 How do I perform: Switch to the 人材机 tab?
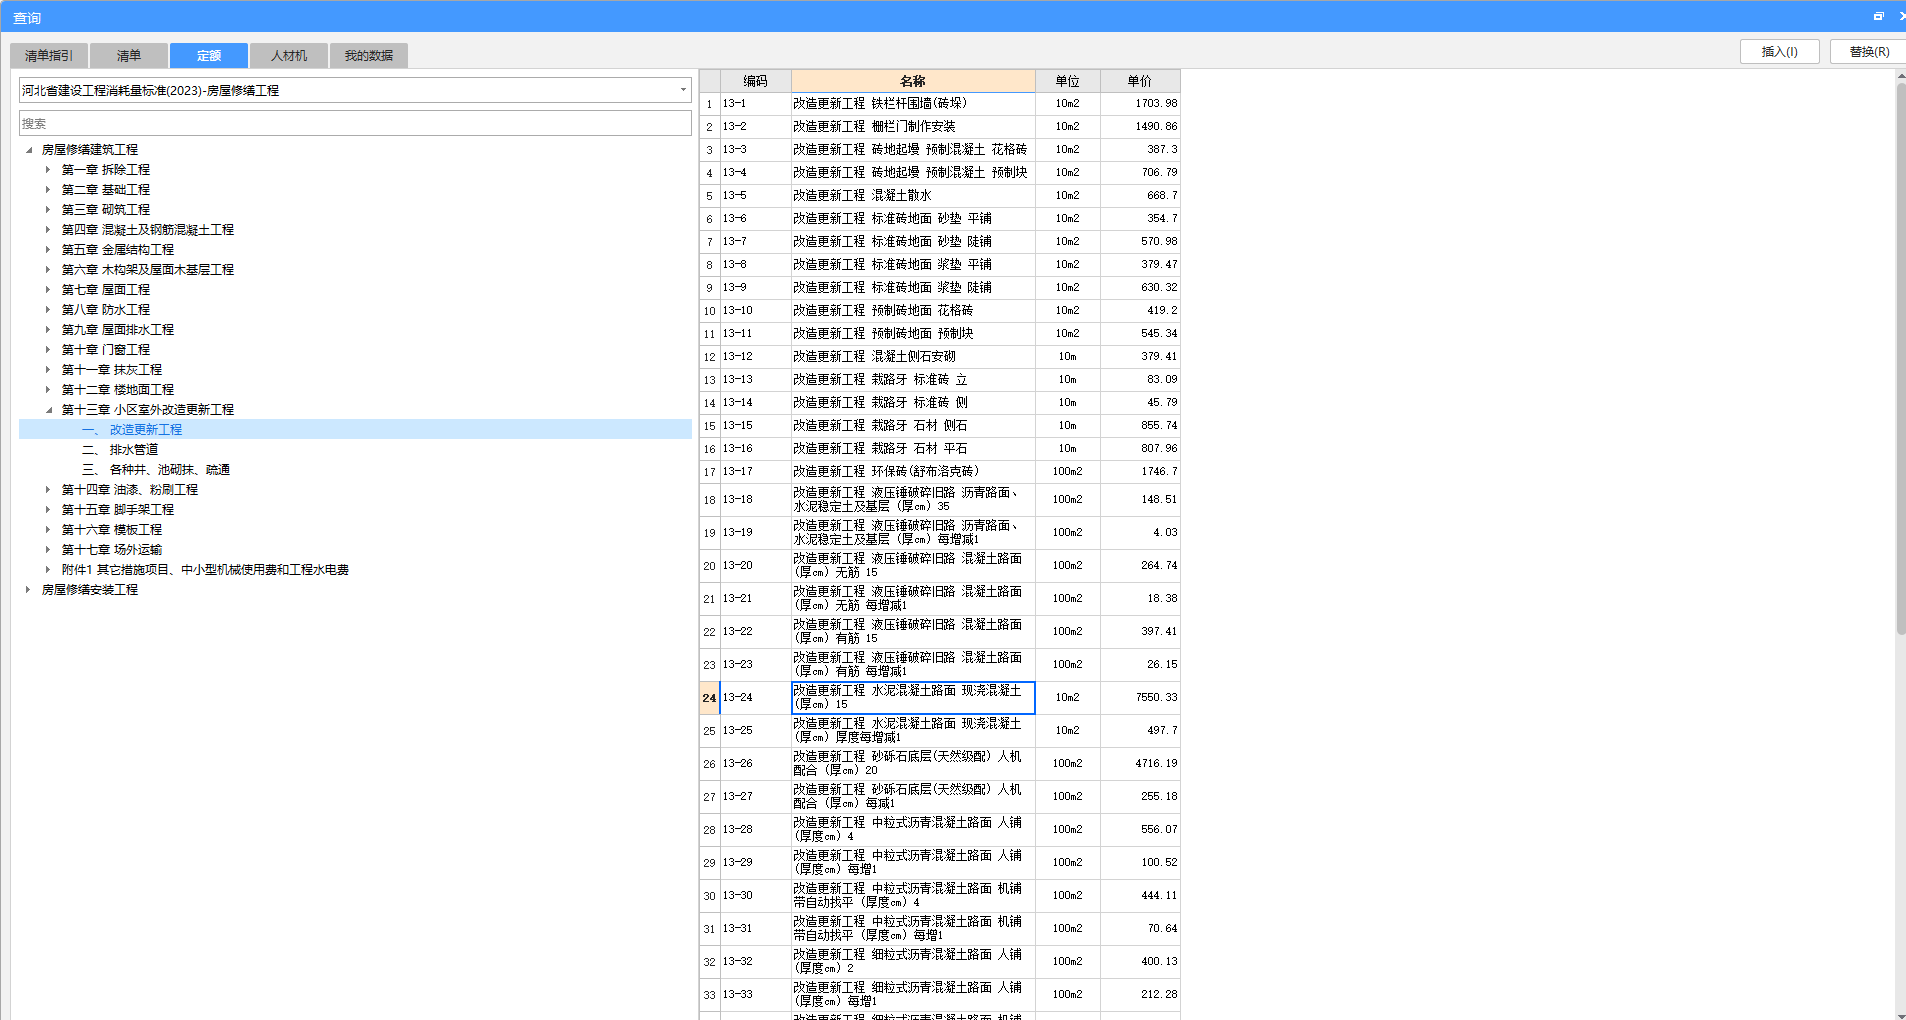289,56
